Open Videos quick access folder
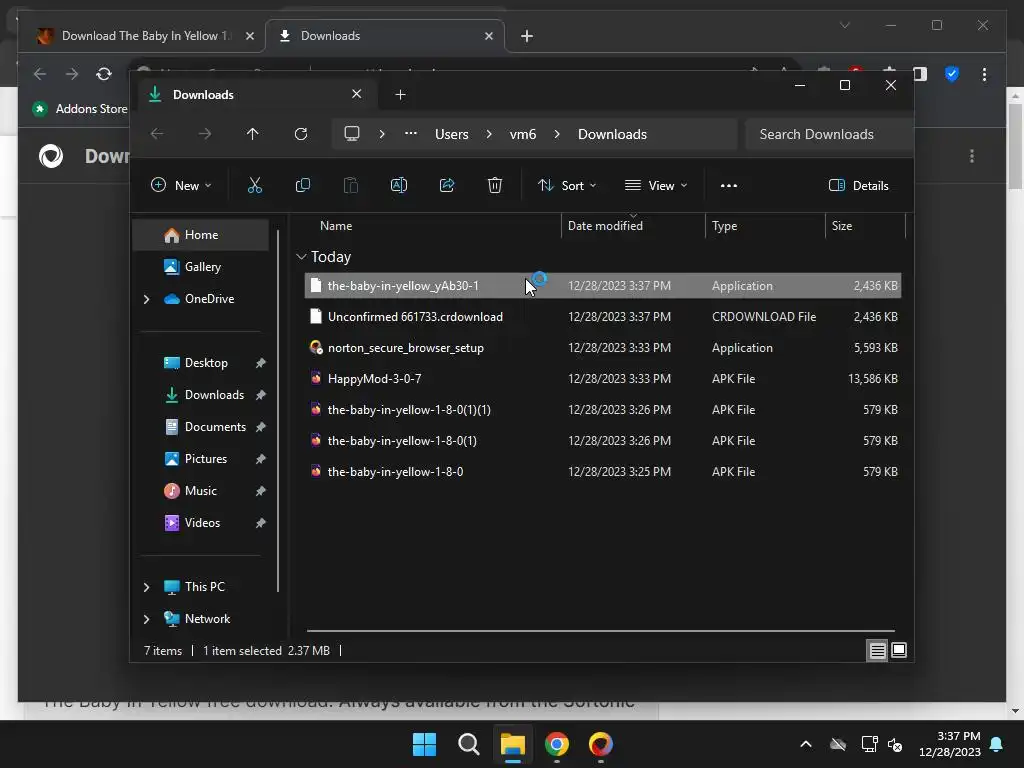The height and width of the screenshot is (768, 1024). point(202,522)
